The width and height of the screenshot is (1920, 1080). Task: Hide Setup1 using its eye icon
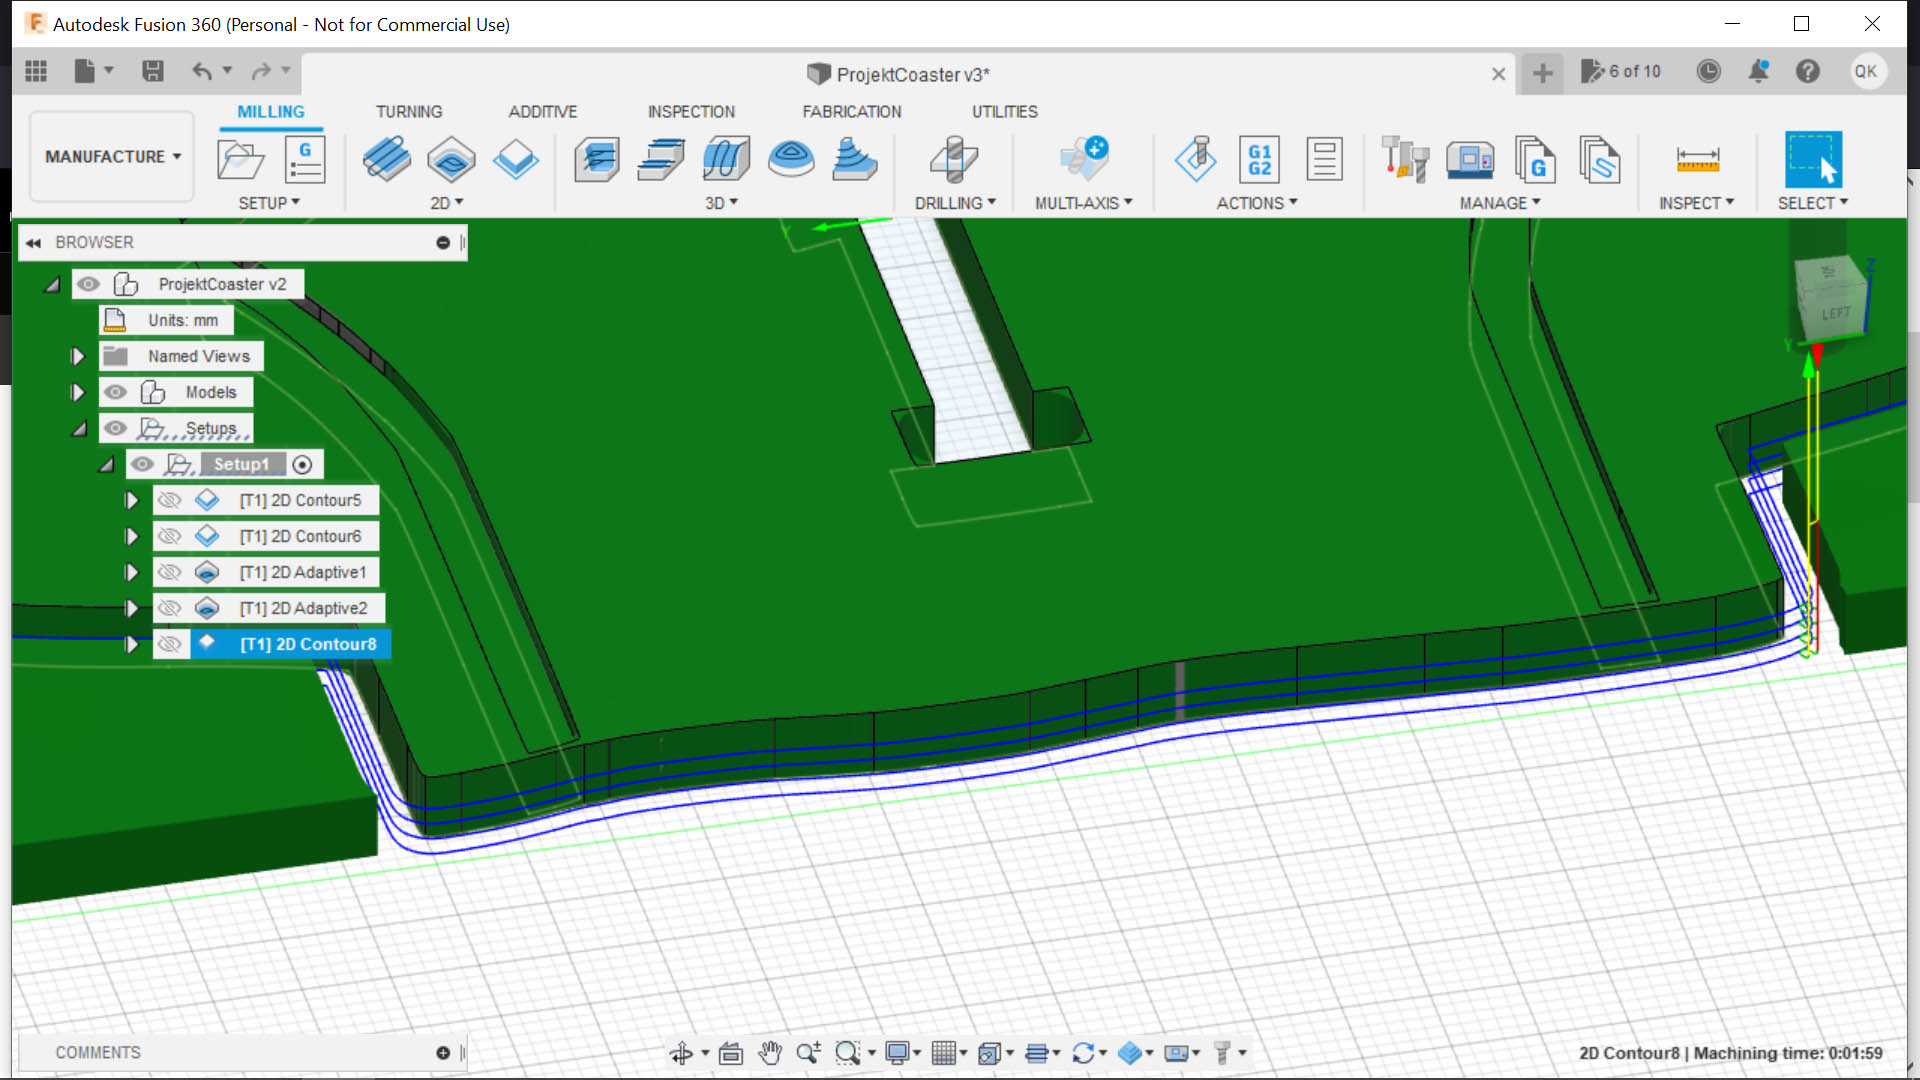pos(142,464)
